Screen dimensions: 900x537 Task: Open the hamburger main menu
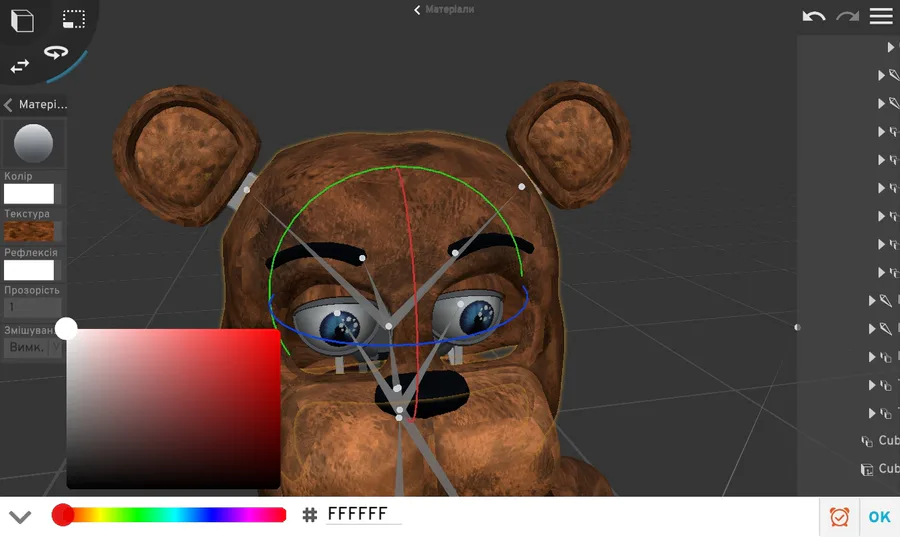pyautogui.click(x=881, y=16)
